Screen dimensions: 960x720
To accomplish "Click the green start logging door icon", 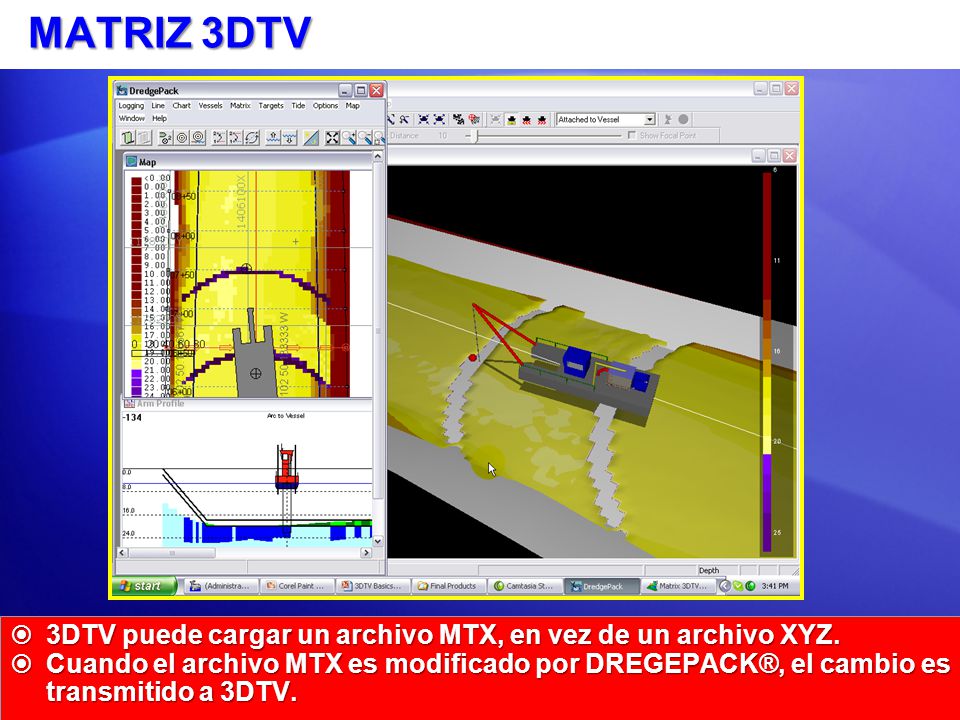I will tap(128, 137).
